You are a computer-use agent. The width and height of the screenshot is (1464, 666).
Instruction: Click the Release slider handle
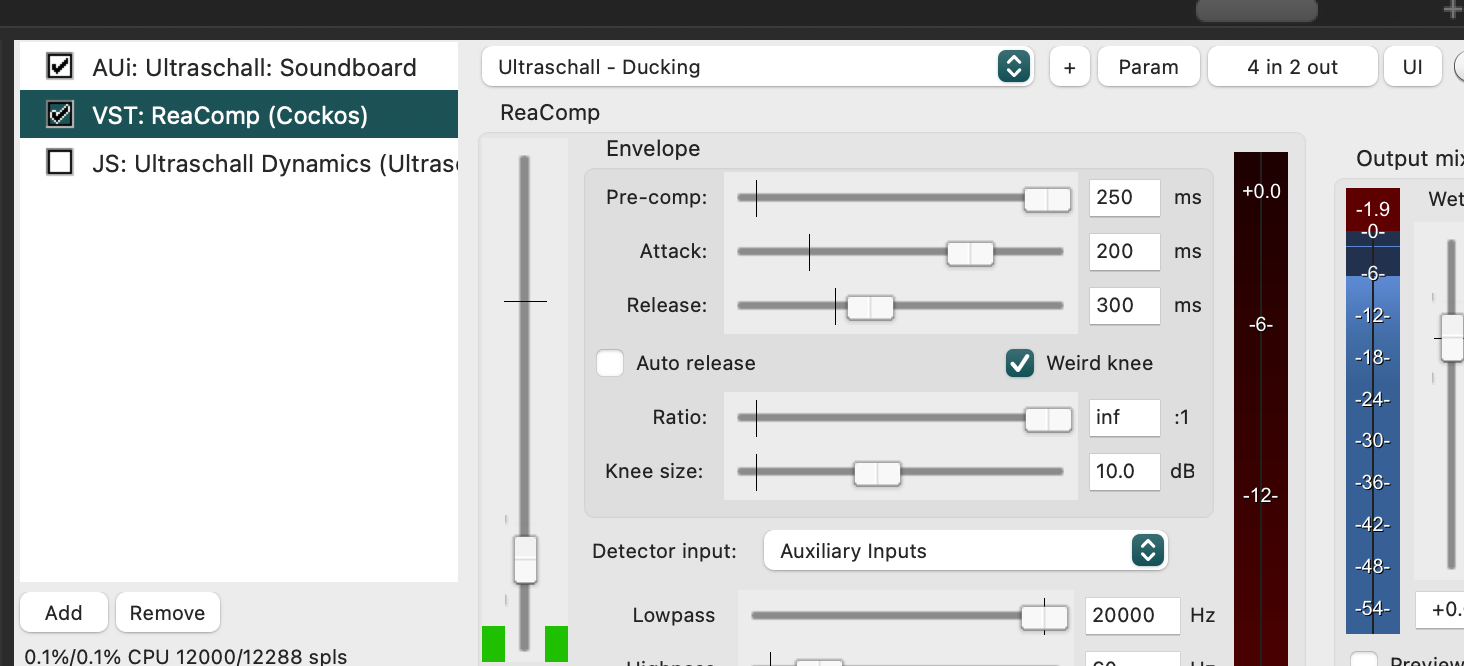pyautogui.click(x=870, y=307)
